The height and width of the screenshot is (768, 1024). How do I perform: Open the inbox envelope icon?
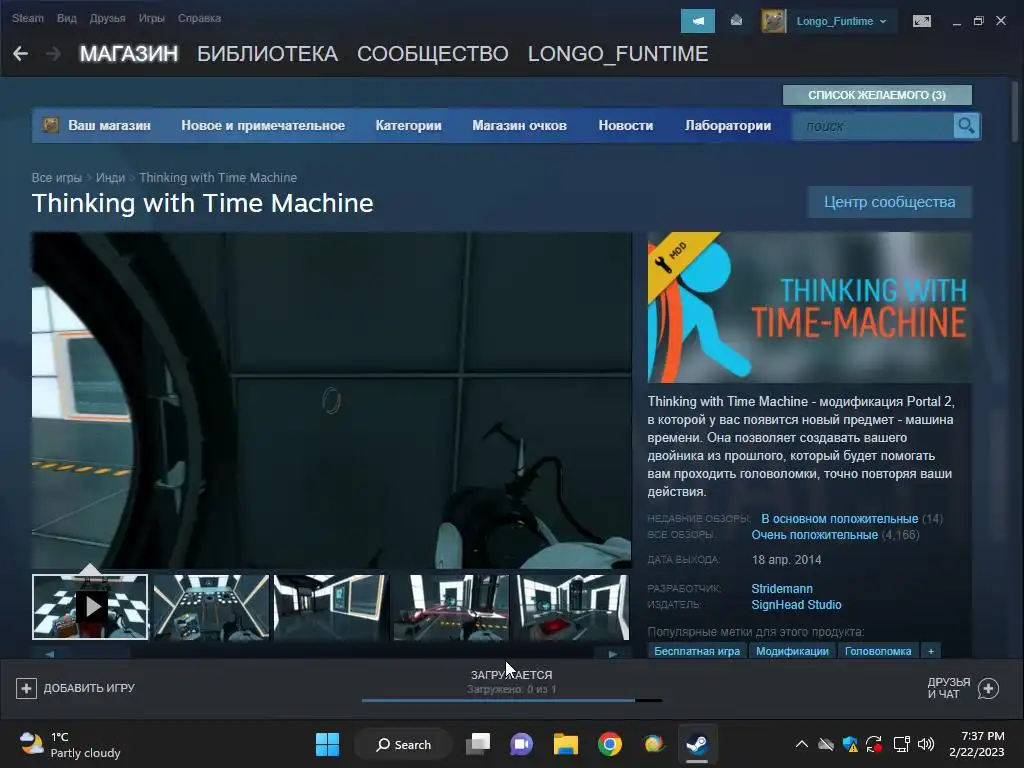[736, 21]
